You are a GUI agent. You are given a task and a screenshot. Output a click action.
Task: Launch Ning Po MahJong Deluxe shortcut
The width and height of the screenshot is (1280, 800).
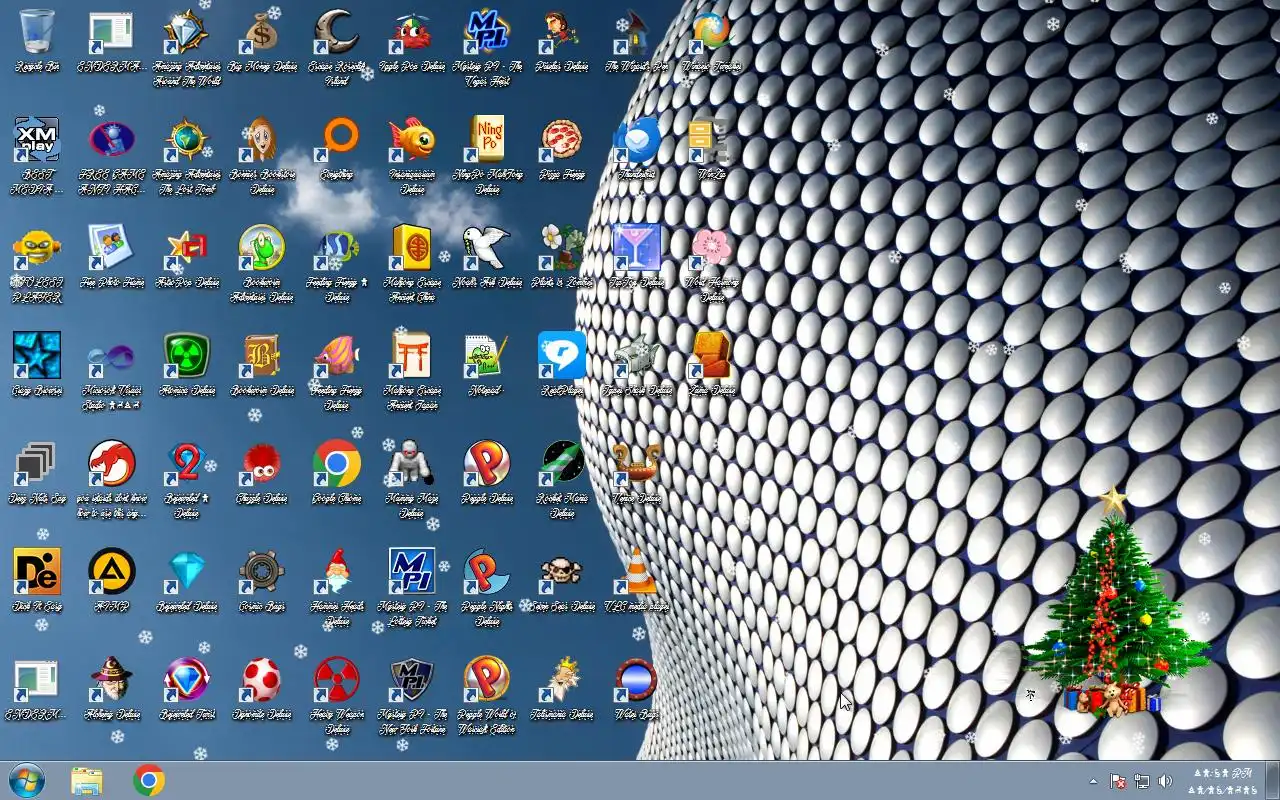click(x=487, y=140)
